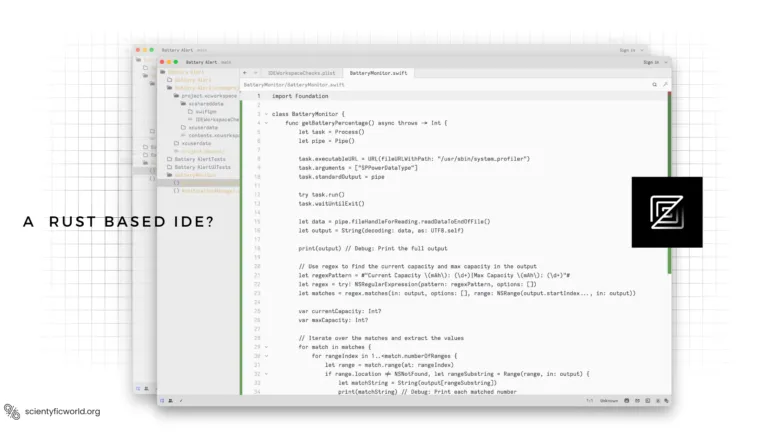Click the editor vertical scrollbar thumb
768x432 pixels.
(x=669, y=182)
